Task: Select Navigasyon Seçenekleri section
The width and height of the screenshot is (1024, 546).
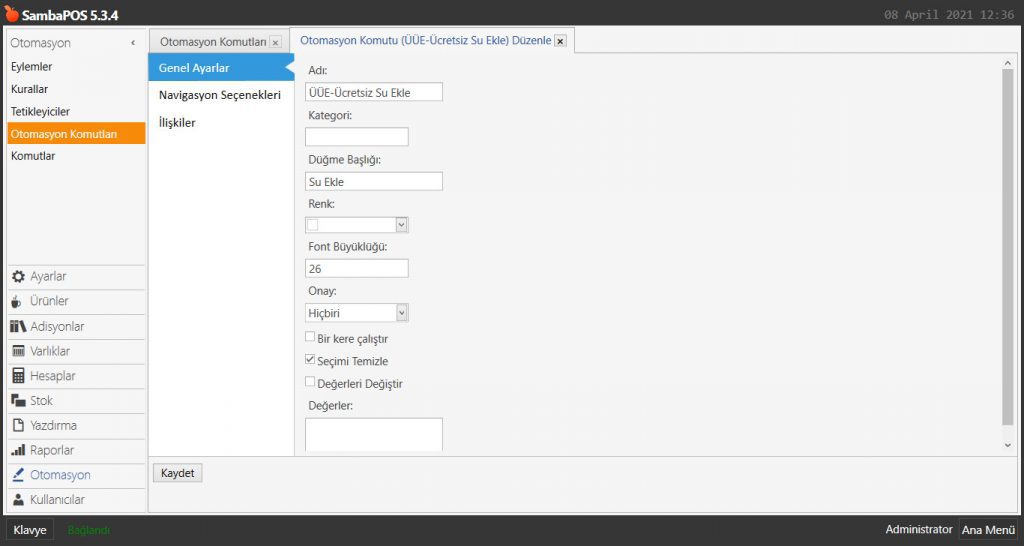Action: point(220,95)
